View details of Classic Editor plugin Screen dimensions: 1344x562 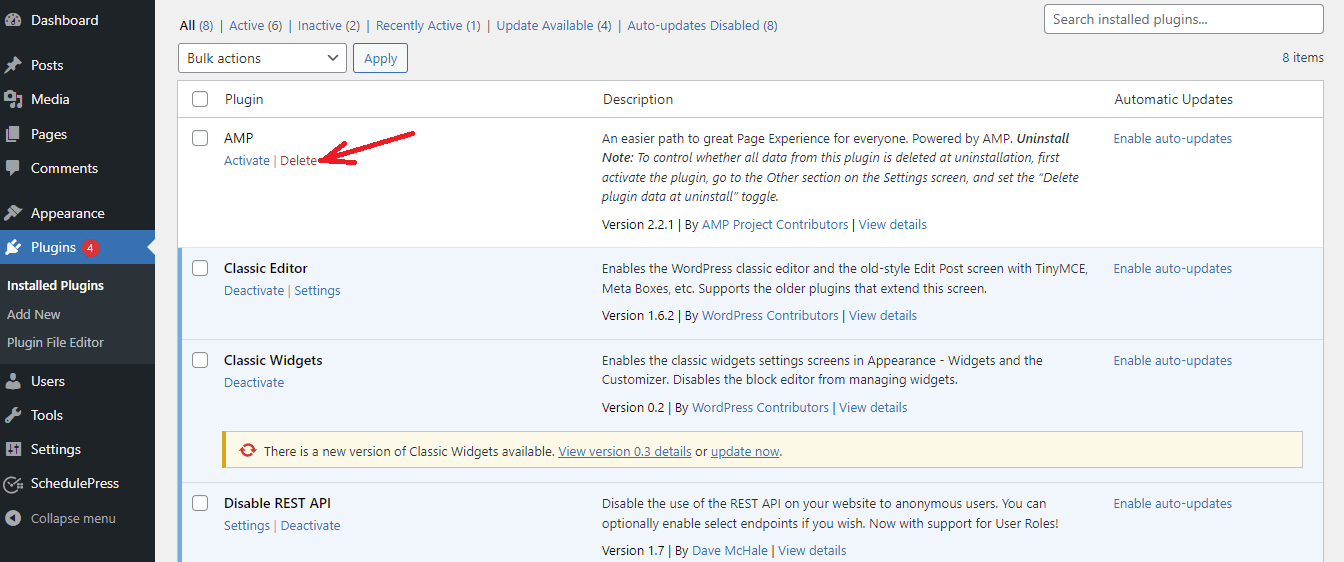pyautogui.click(x=883, y=315)
